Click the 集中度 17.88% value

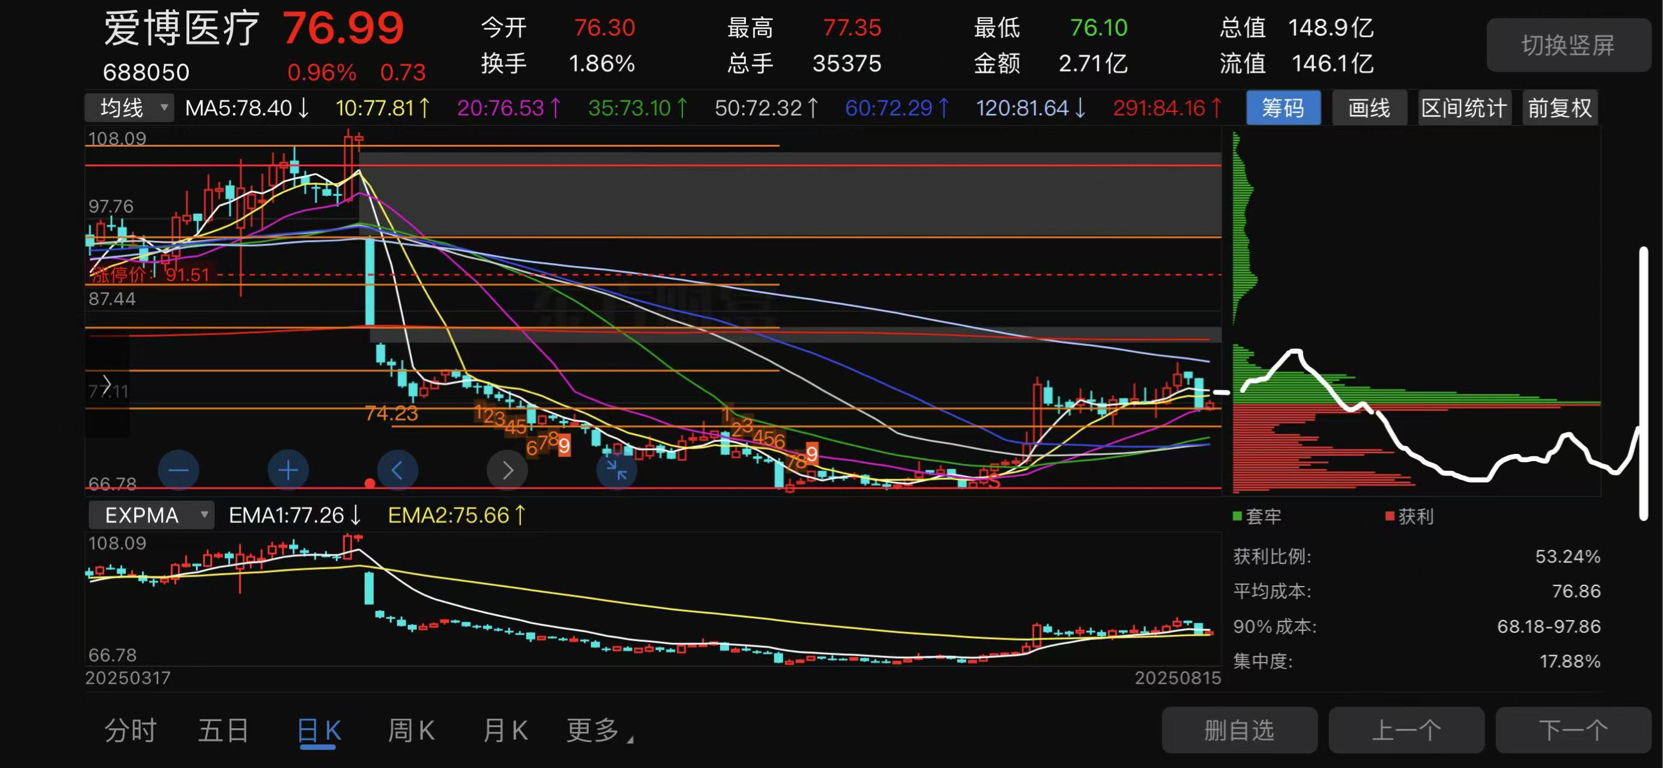click(1568, 662)
